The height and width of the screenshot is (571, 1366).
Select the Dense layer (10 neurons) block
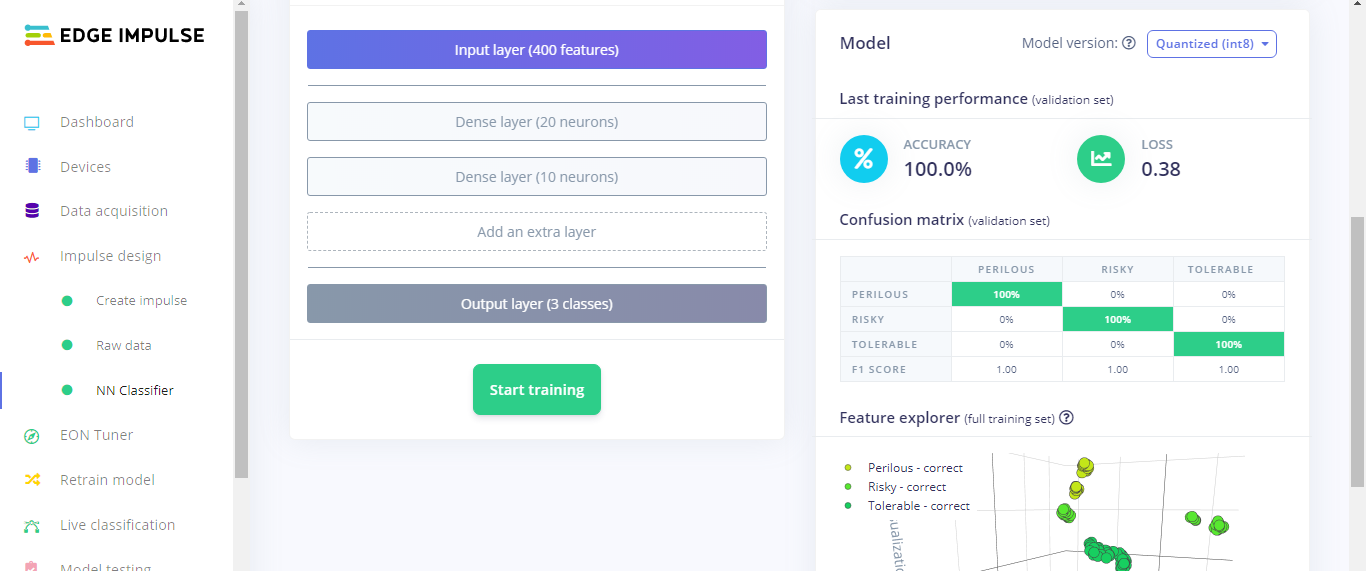[536, 177]
